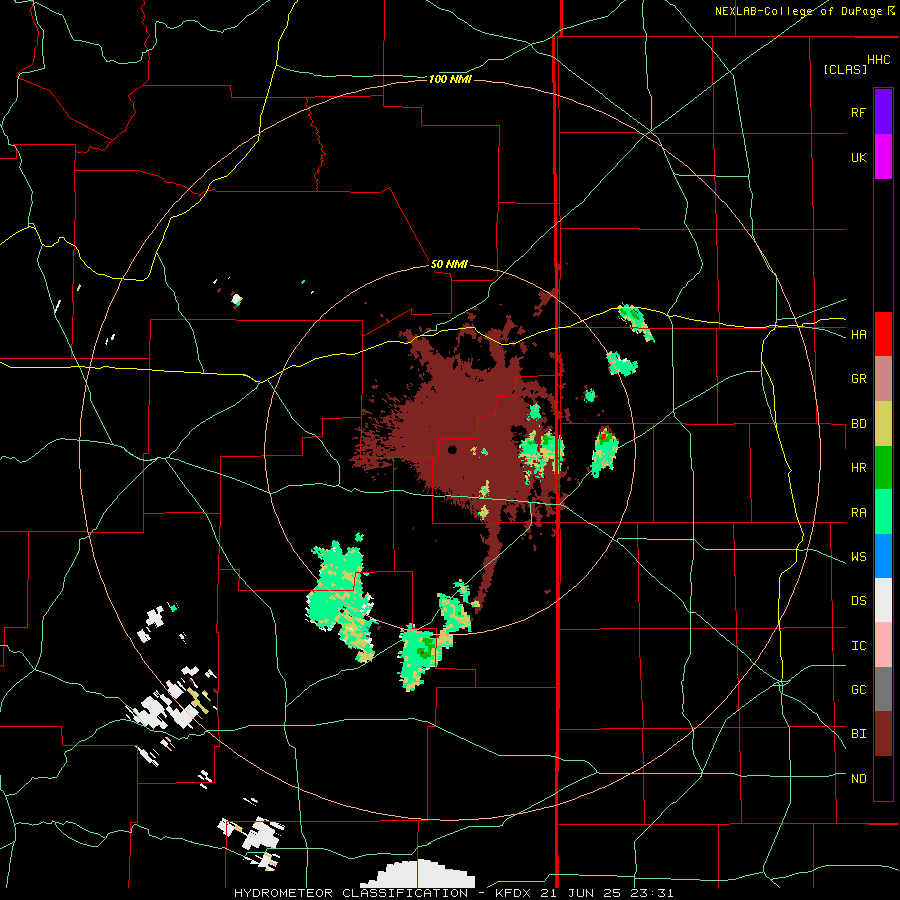
Task: Click the IC legend label
Action: (858, 645)
